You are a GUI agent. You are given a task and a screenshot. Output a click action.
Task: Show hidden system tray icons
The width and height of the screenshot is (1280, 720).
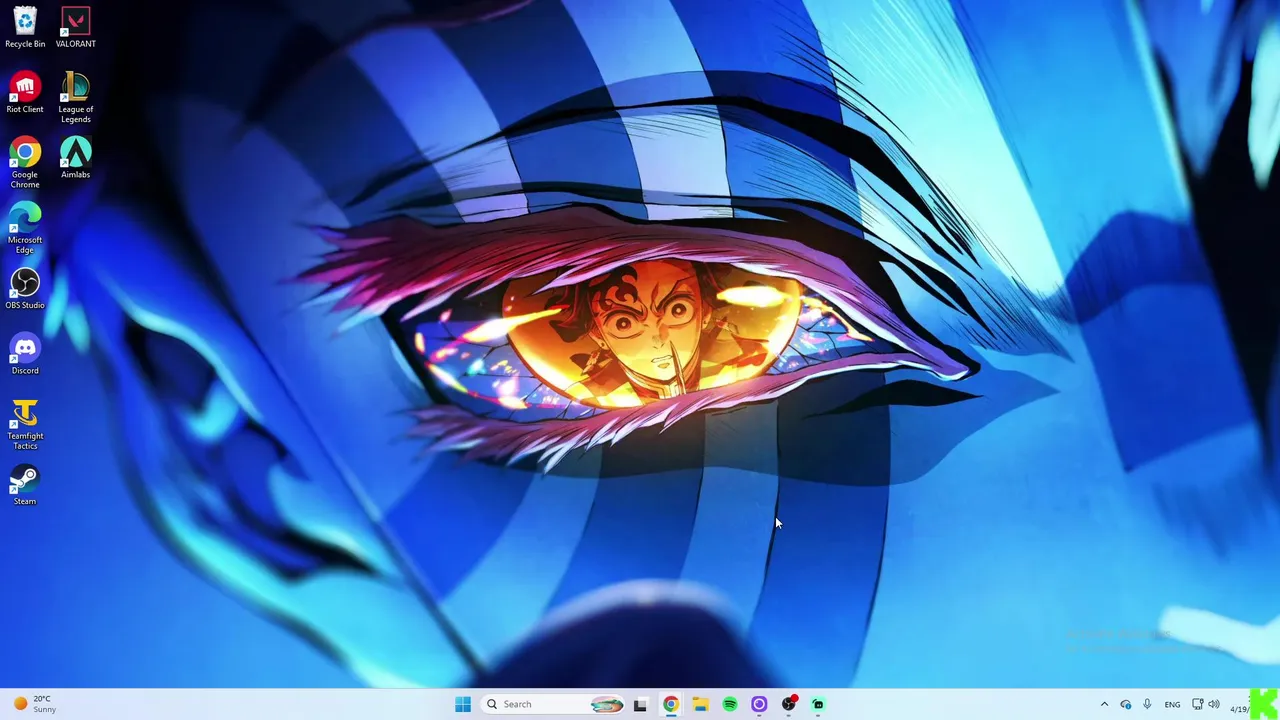click(x=1104, y=704)
